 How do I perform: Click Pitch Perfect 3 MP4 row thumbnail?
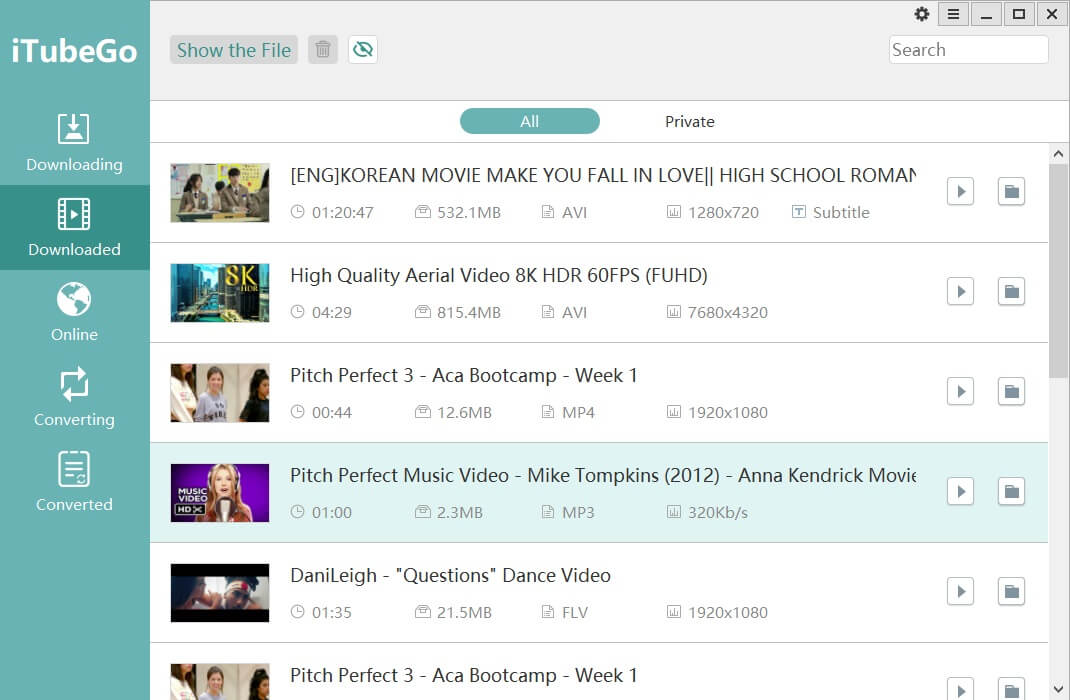[x=220, y=392]
